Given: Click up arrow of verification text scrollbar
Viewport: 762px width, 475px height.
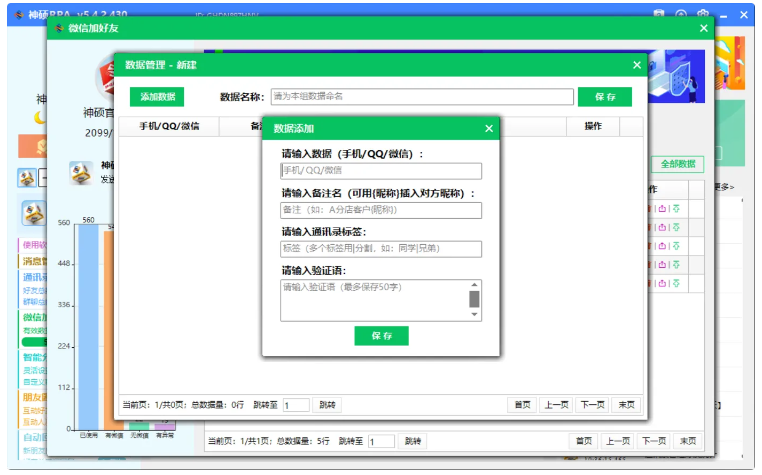Looking at the screenshot, I should click(x=474, y=284).
